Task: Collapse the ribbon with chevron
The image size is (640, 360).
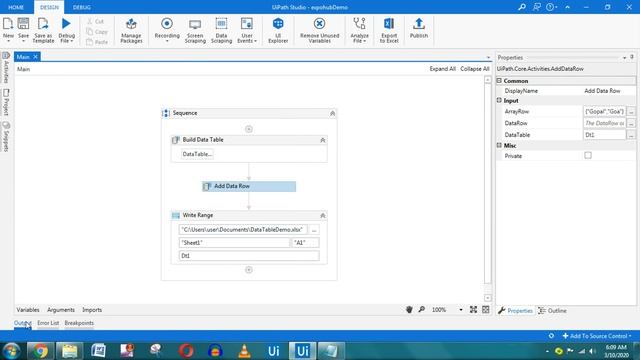Action: 567,7
